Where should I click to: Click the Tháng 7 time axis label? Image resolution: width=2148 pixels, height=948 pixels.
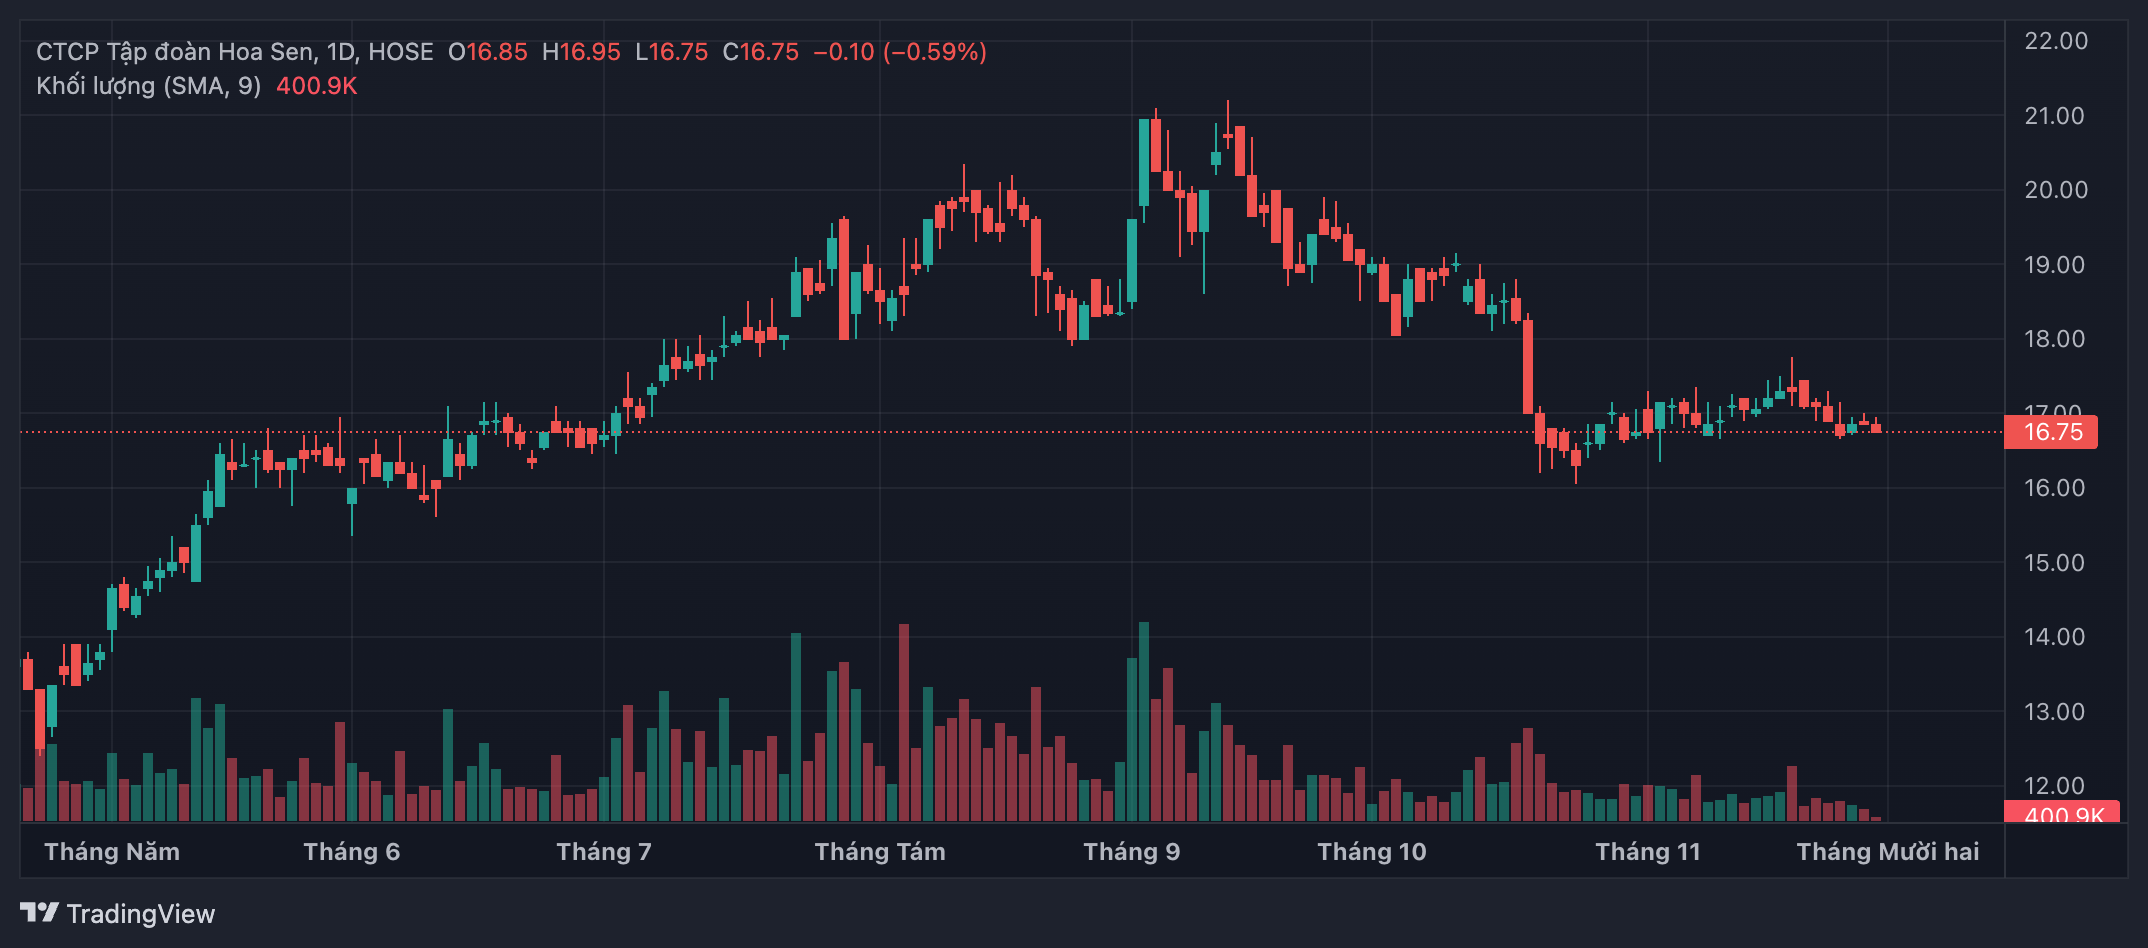[x=604, y=852]
